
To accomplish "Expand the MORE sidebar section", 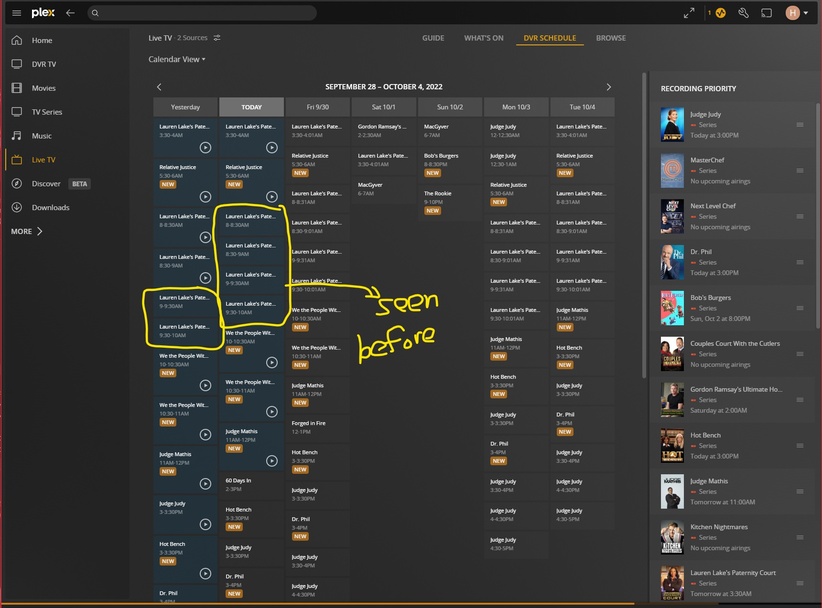I will tap(27, 231).
